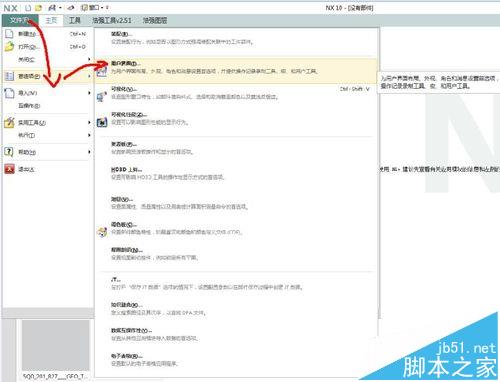
Task: Click the Utilities pencil icon in File menu
Action: tap(9, 122)
